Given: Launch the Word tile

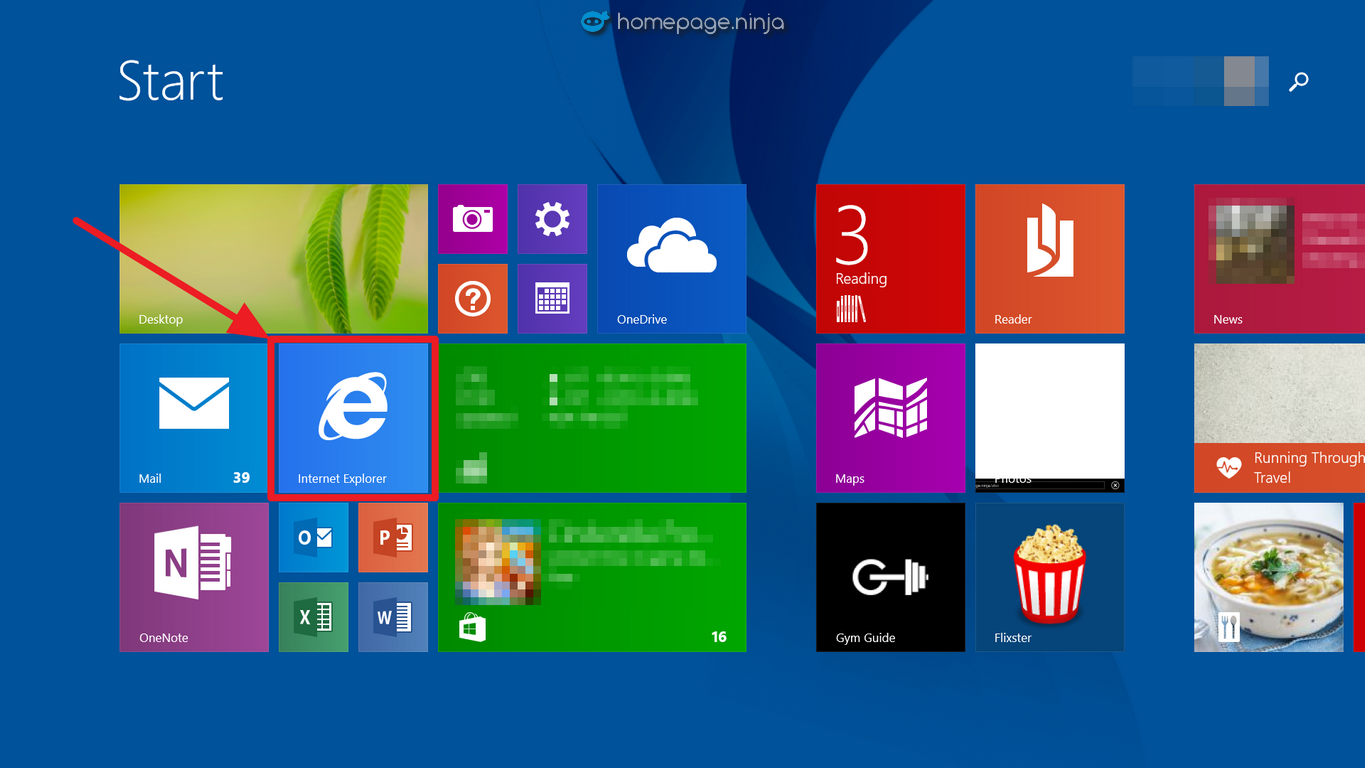Looking at the screenshot, I should [393, 617].
